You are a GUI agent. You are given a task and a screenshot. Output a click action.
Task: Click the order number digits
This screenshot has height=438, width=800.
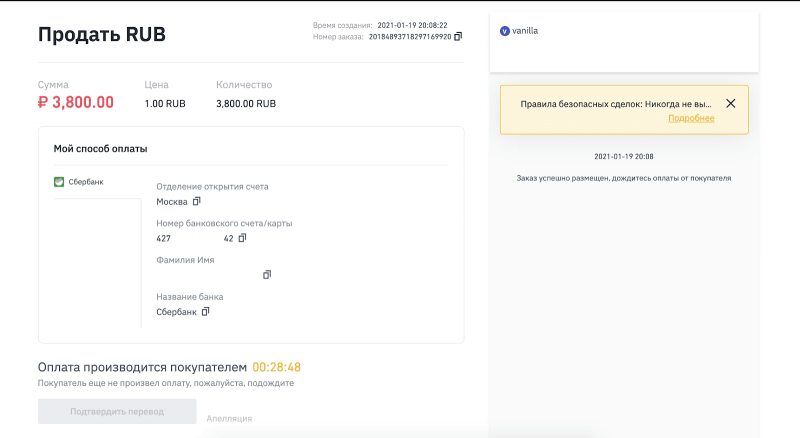(410, 36)
